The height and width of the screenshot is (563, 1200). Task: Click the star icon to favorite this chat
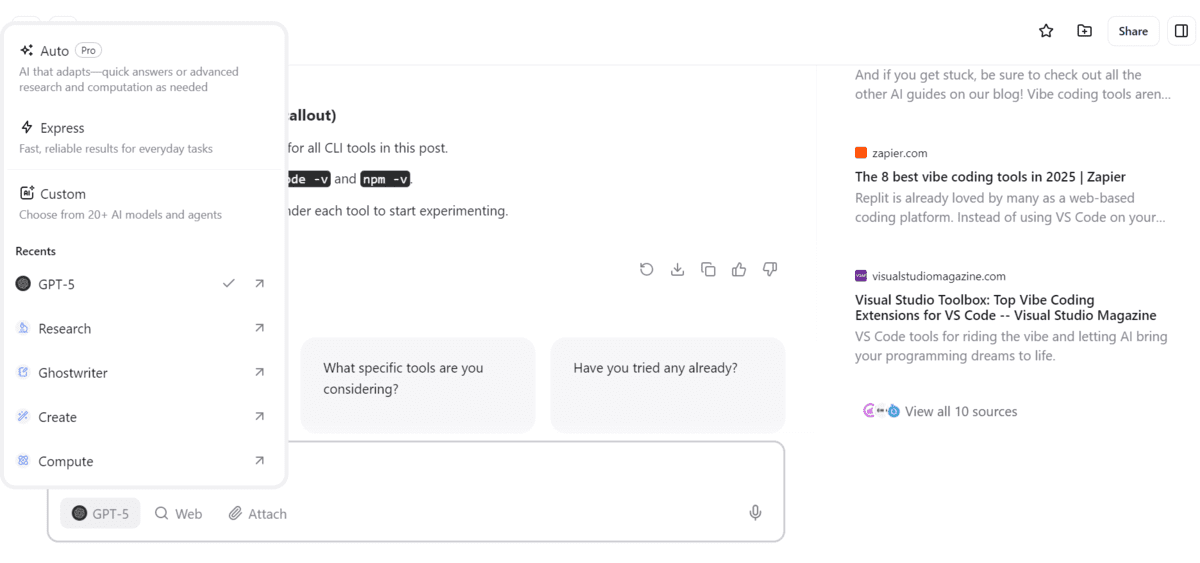coord(1046,31)
